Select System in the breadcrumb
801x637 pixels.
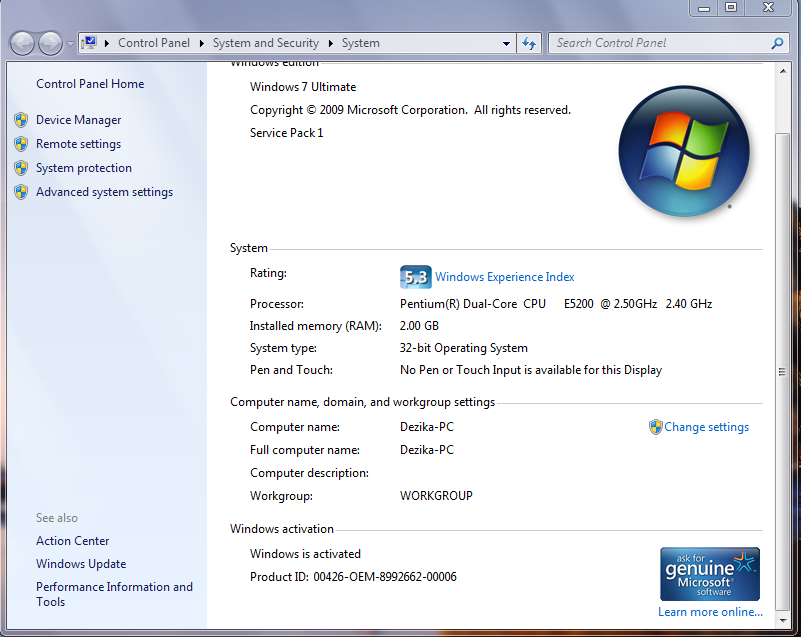tap(361, 43)
